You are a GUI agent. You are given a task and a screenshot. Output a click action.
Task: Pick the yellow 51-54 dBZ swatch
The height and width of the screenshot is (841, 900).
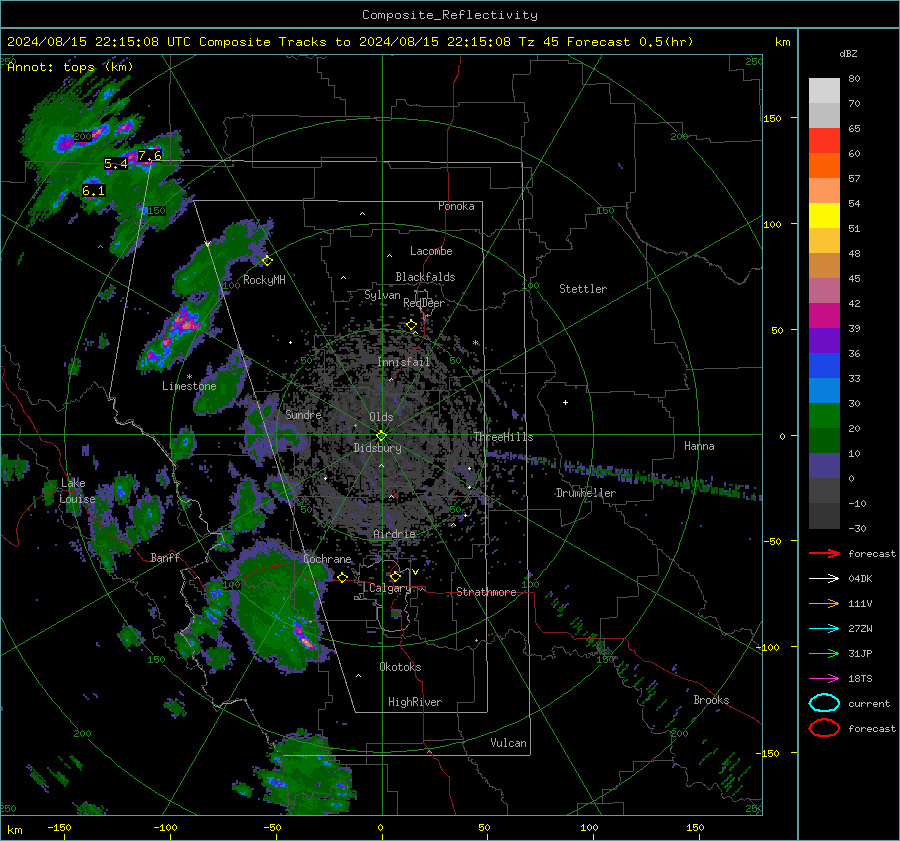point(824,215)
